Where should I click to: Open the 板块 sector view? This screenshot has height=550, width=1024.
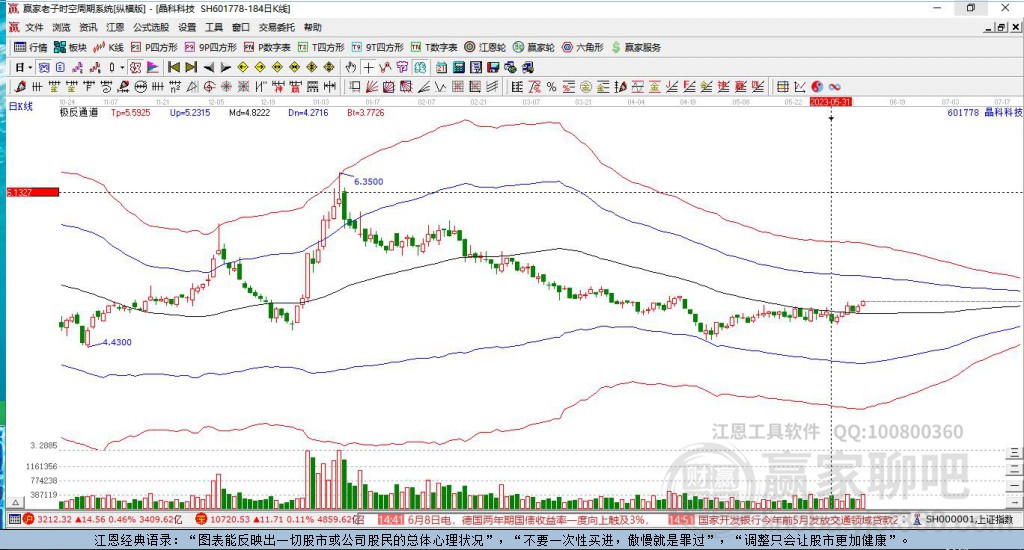pos(71,47)
